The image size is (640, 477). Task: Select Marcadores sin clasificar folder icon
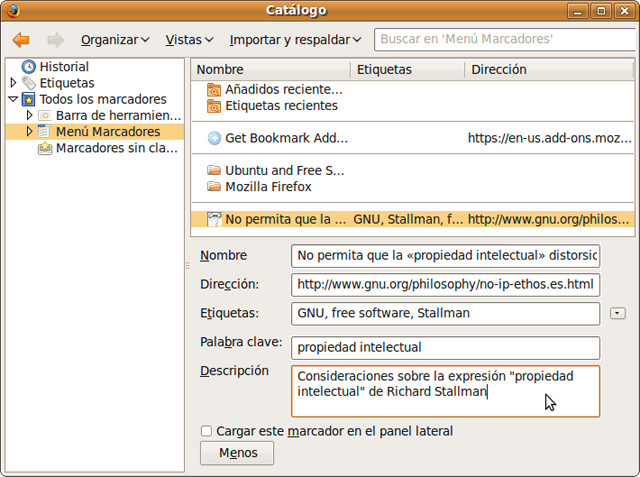(45, 148)
